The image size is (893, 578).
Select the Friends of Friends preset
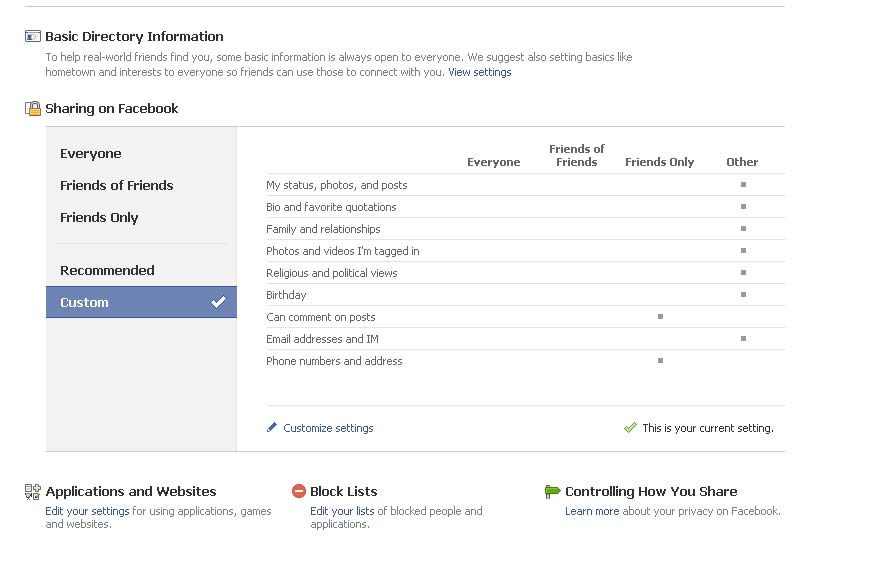click(x=116, y=186)
